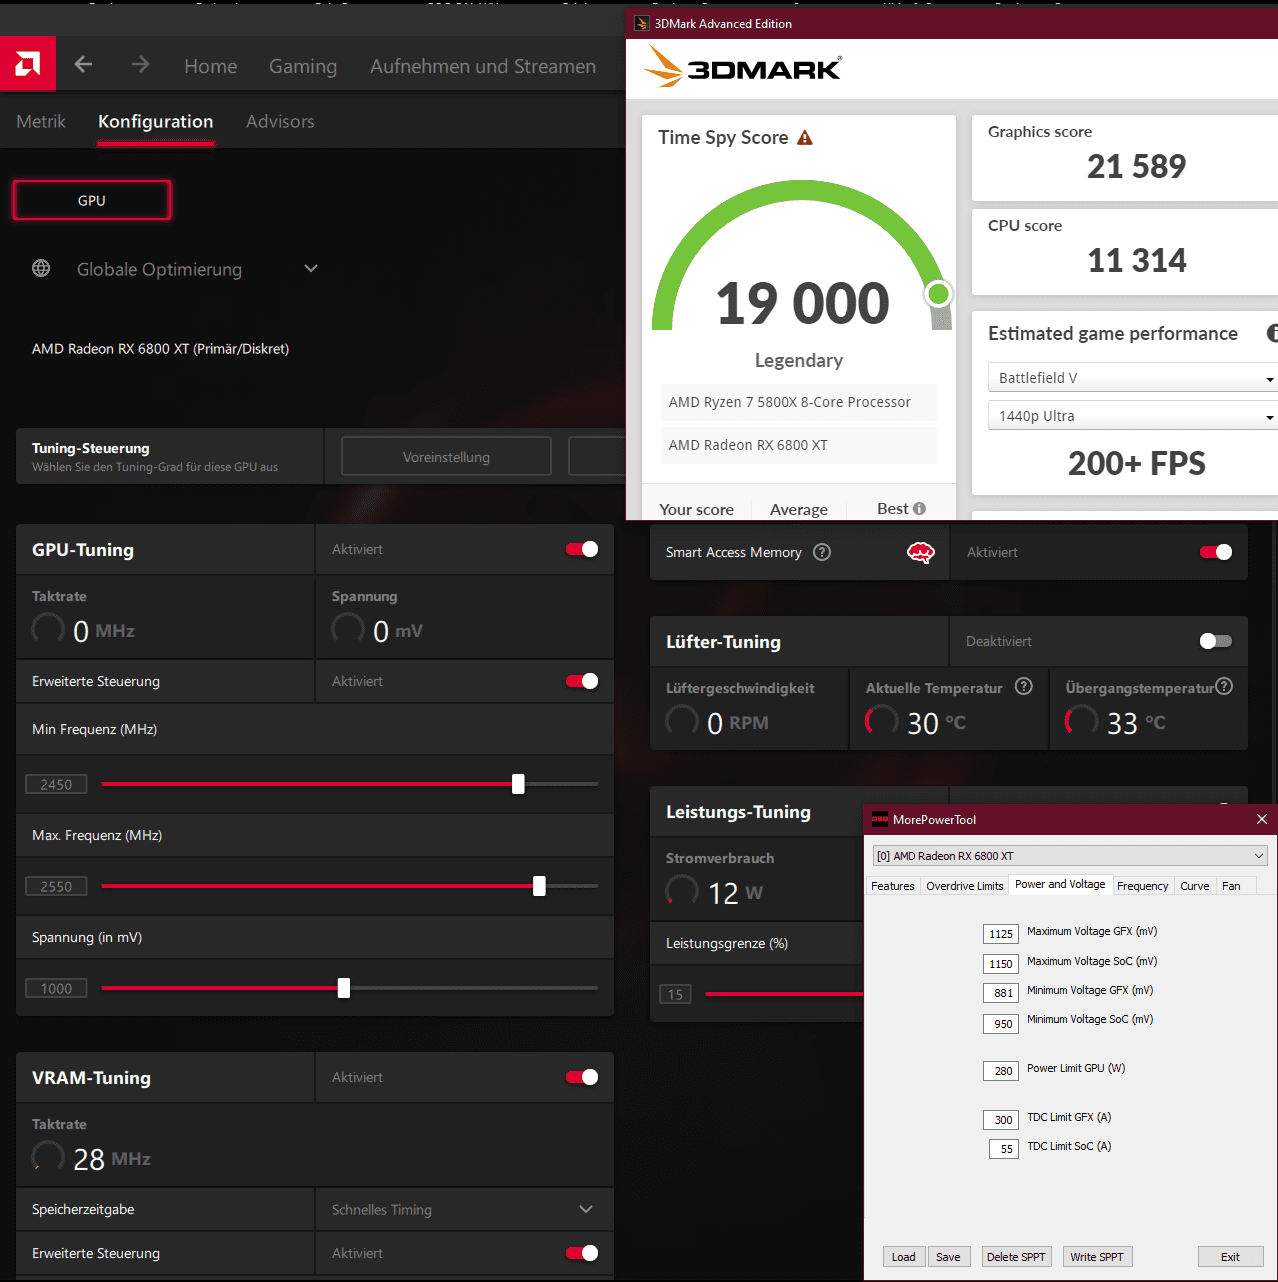Click TDC Limit GFX 300 field
The image size is (1278, 1282).
[1001, 1120]
